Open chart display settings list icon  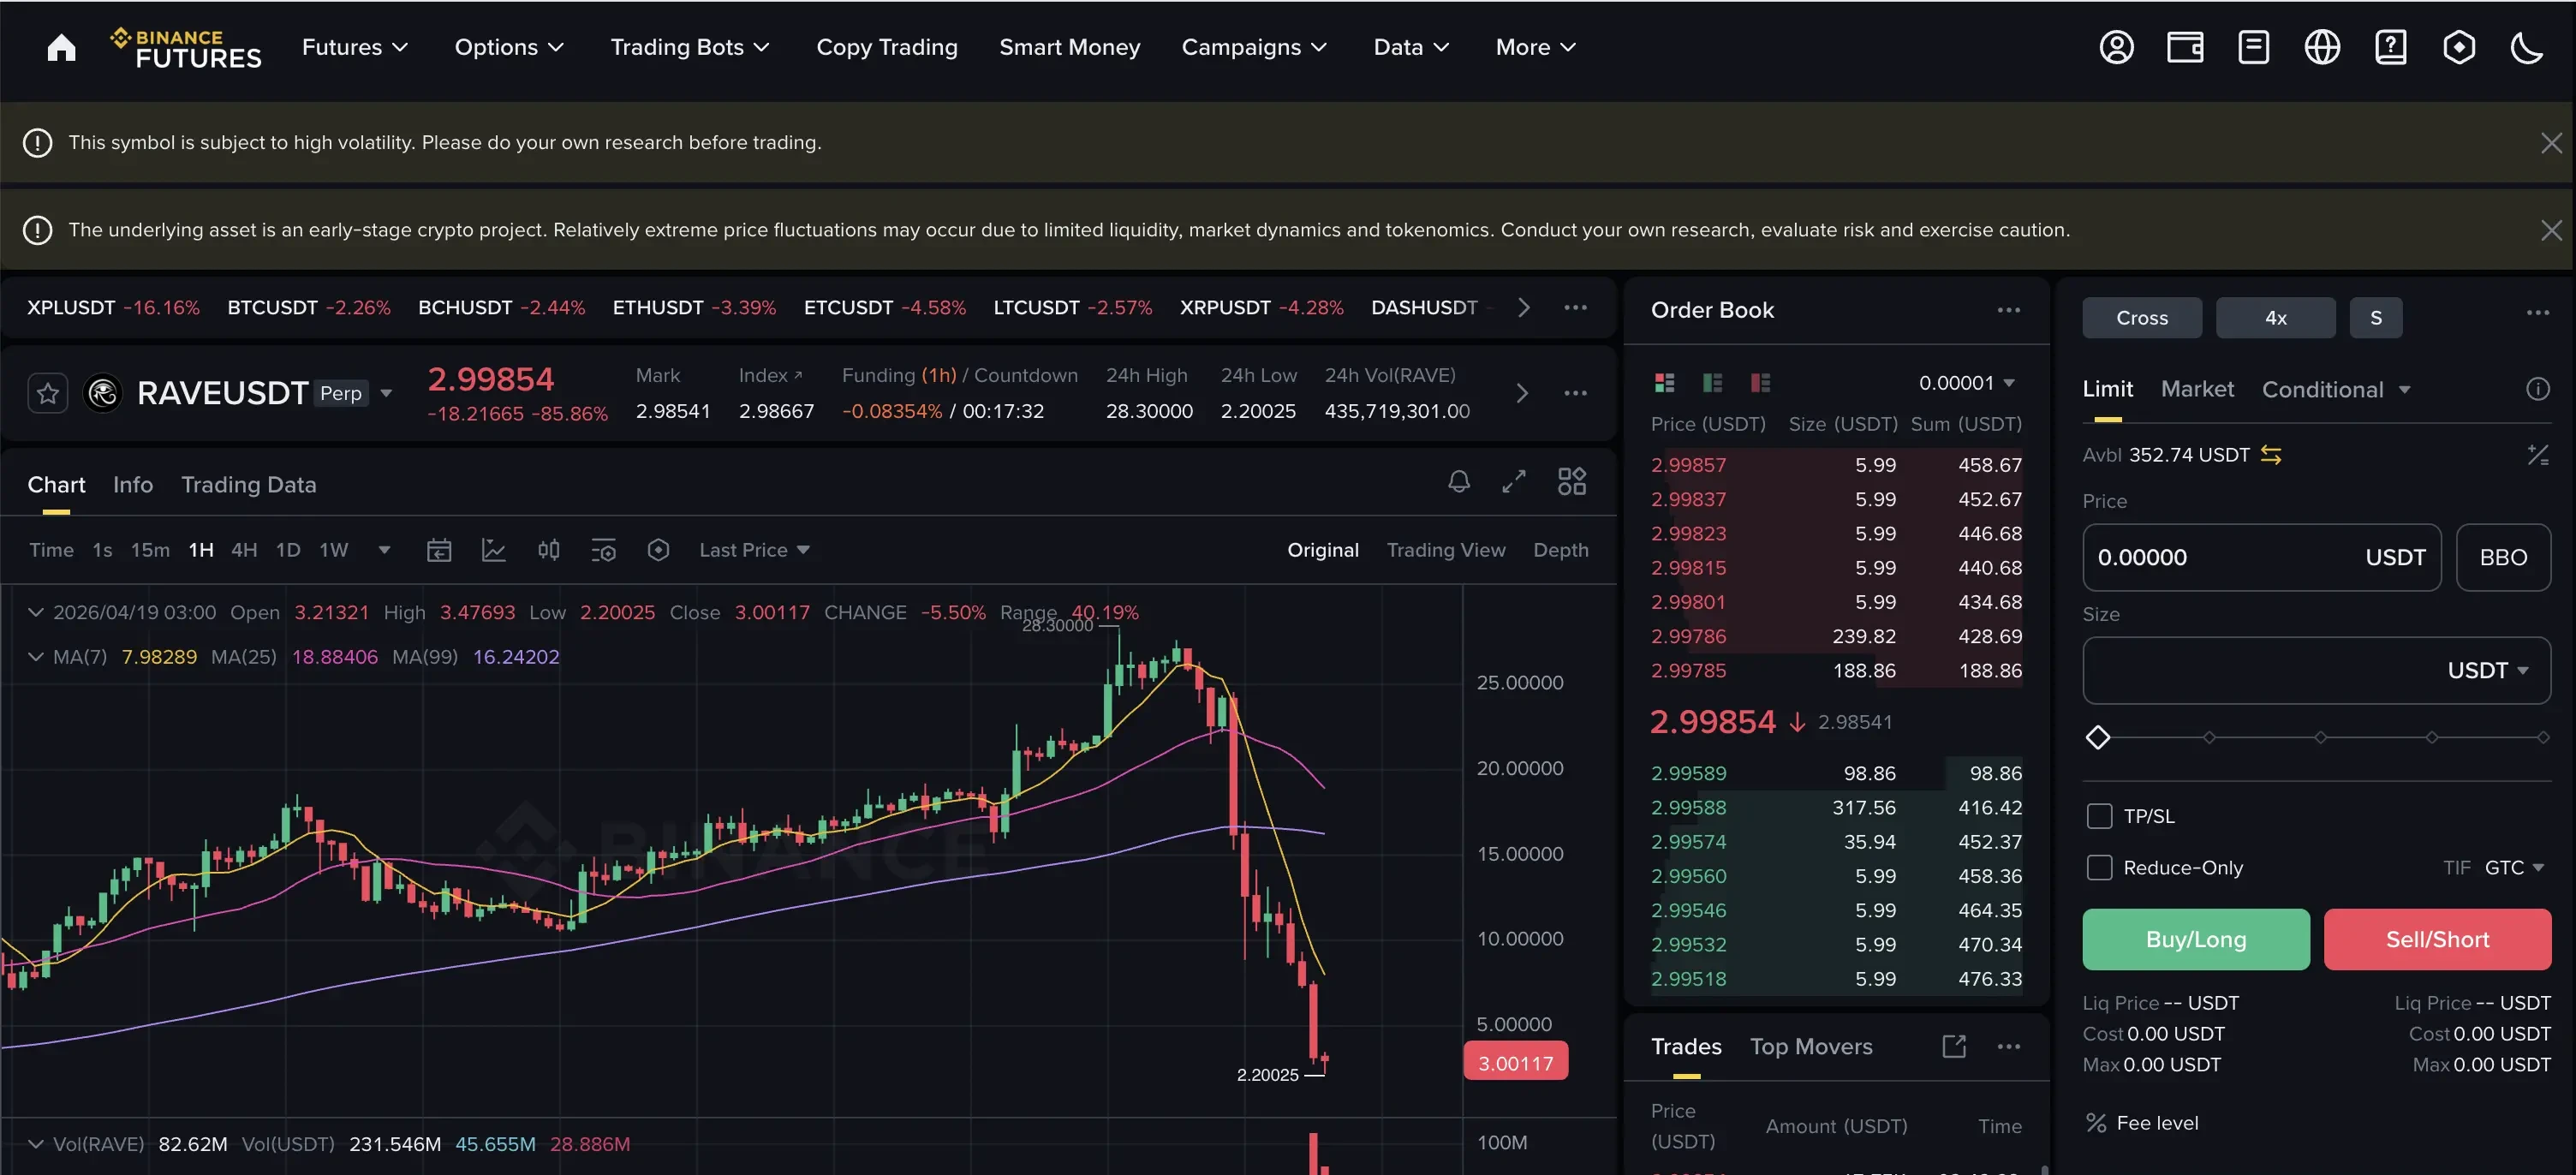[604, 550]
